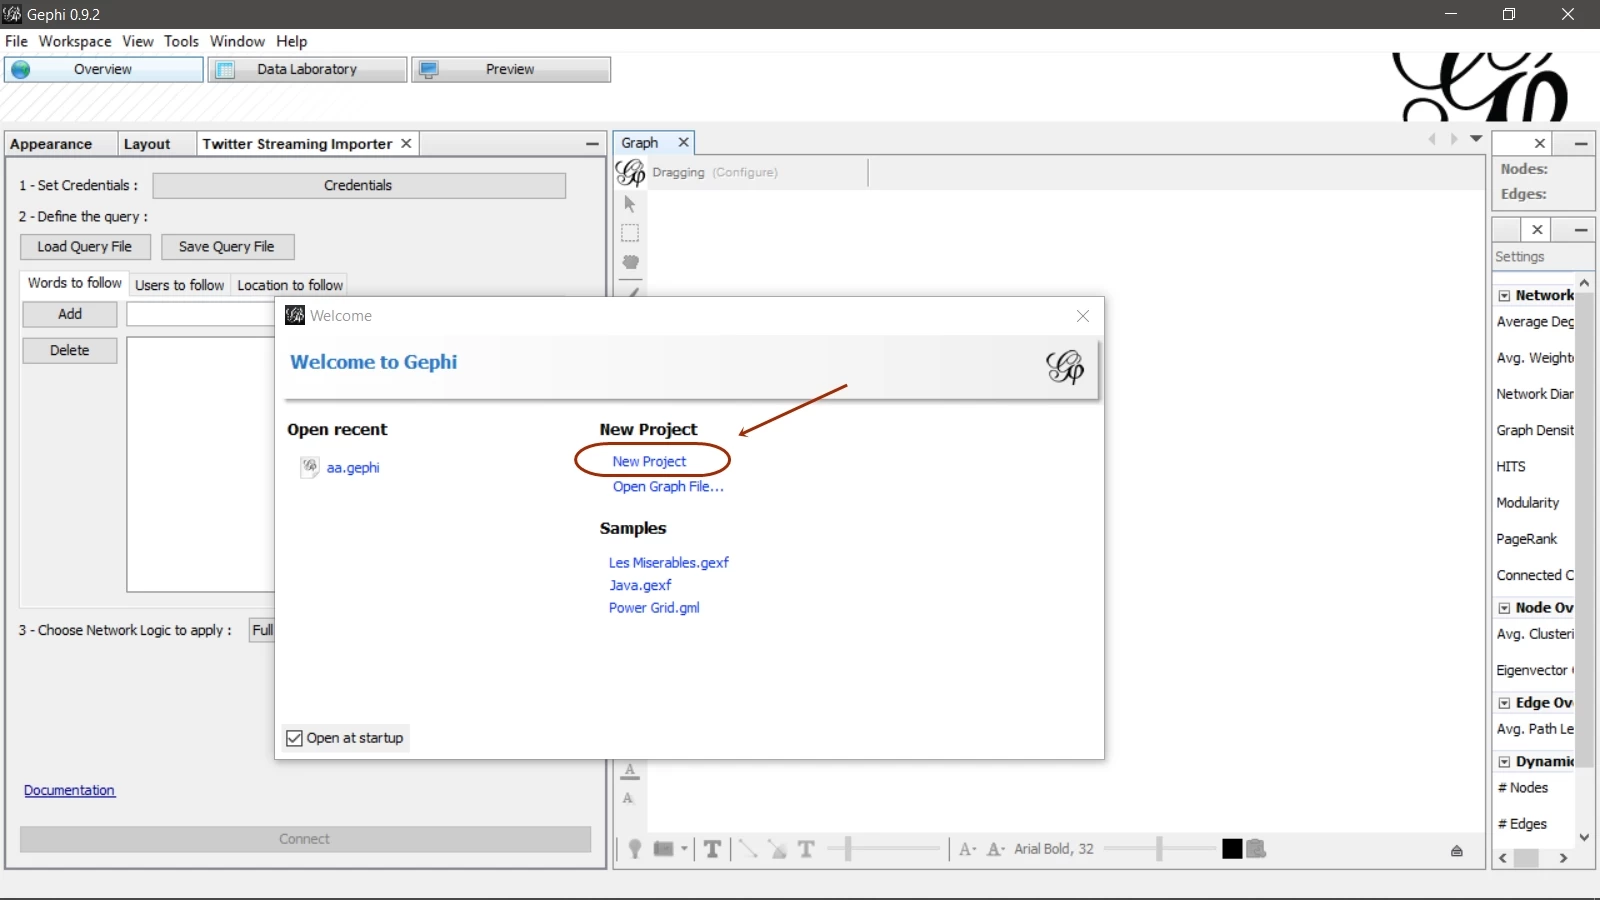Select the Users to follow tab
Viewport: 1600px width, 900px height.
(180, 285)
